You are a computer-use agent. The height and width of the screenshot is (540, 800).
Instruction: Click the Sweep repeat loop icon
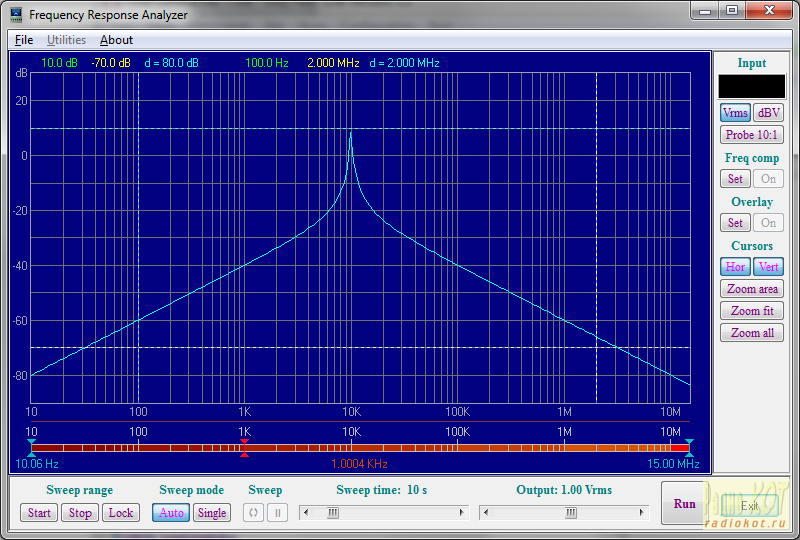pyautogui.click(x=254, y=513)
